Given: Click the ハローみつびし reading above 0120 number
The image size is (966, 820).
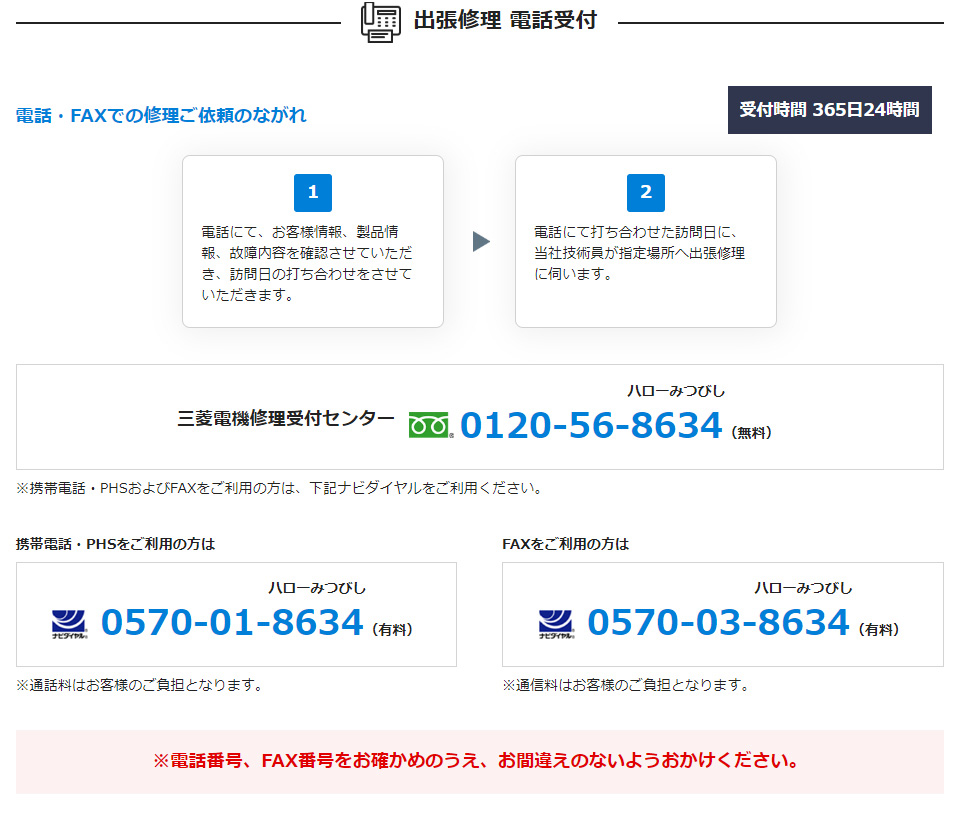Looking at the screenshot, I should click(676, 391).
